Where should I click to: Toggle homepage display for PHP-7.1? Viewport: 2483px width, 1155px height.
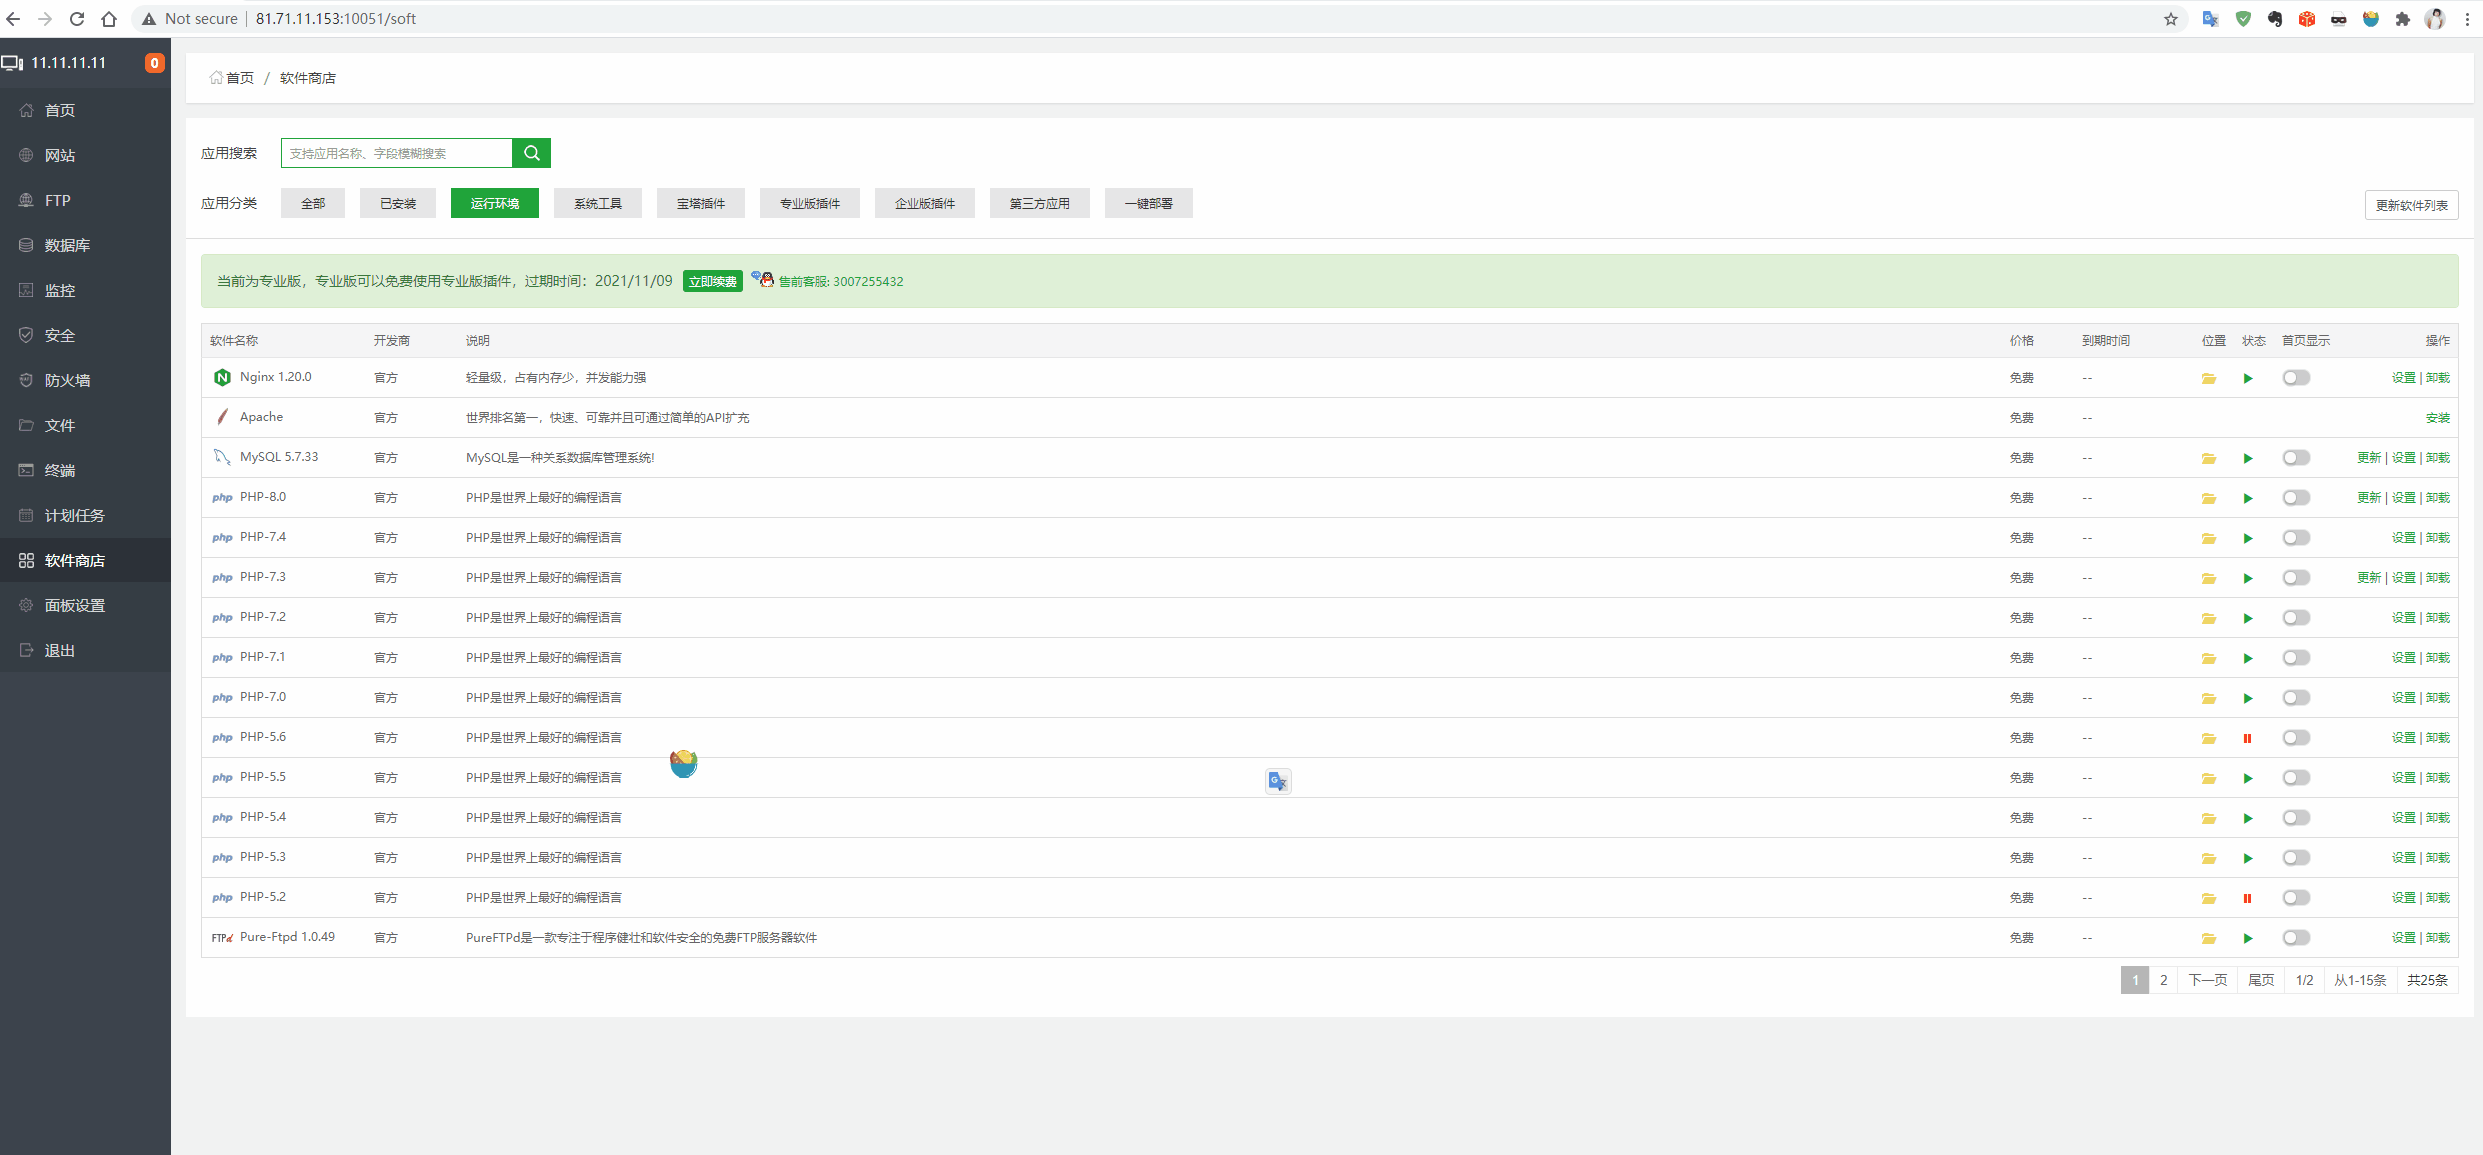pos(2296,658)
